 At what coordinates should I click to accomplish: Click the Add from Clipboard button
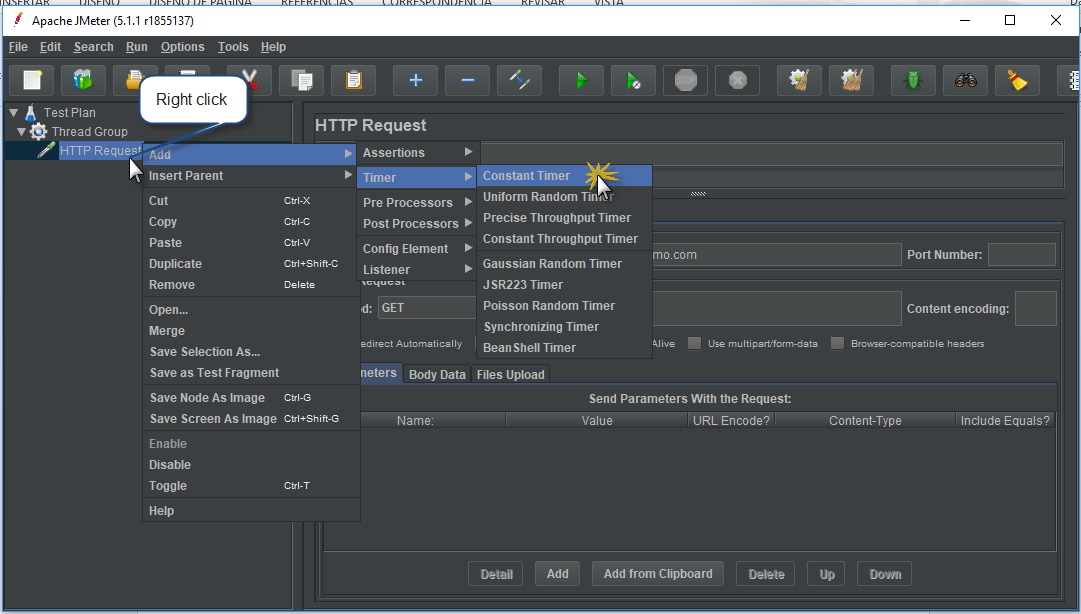click(658, 573)
